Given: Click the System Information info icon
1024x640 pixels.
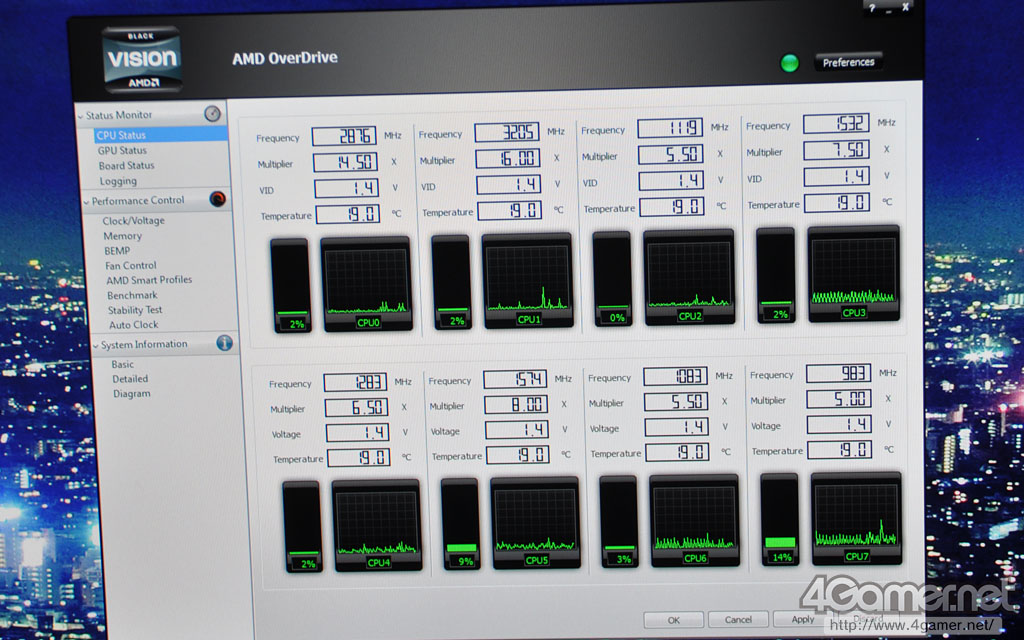Looking at the screenshot, I should point(224,343).
